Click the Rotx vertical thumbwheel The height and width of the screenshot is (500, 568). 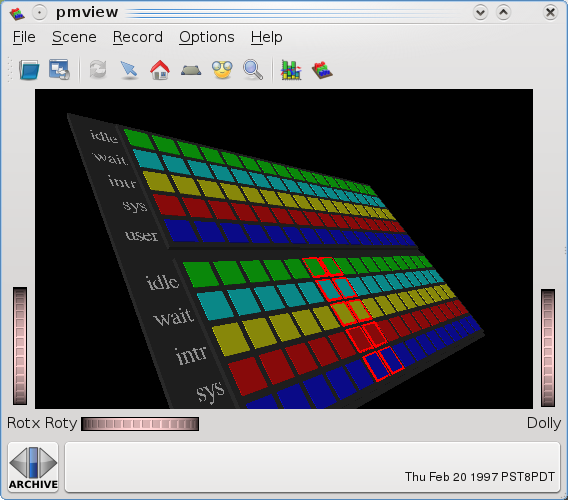coord(20,346)
